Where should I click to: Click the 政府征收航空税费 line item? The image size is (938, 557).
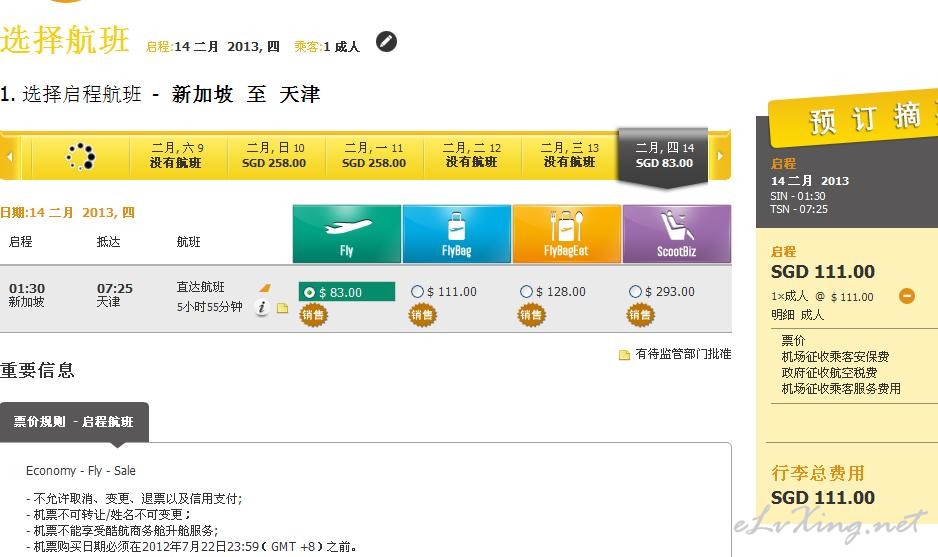point(829,373)
